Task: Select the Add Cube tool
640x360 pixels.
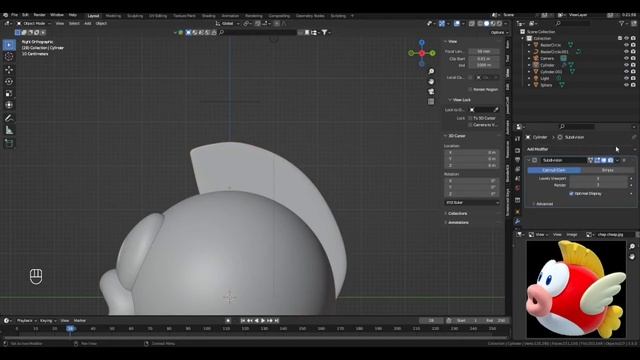Action: [9, 143]
